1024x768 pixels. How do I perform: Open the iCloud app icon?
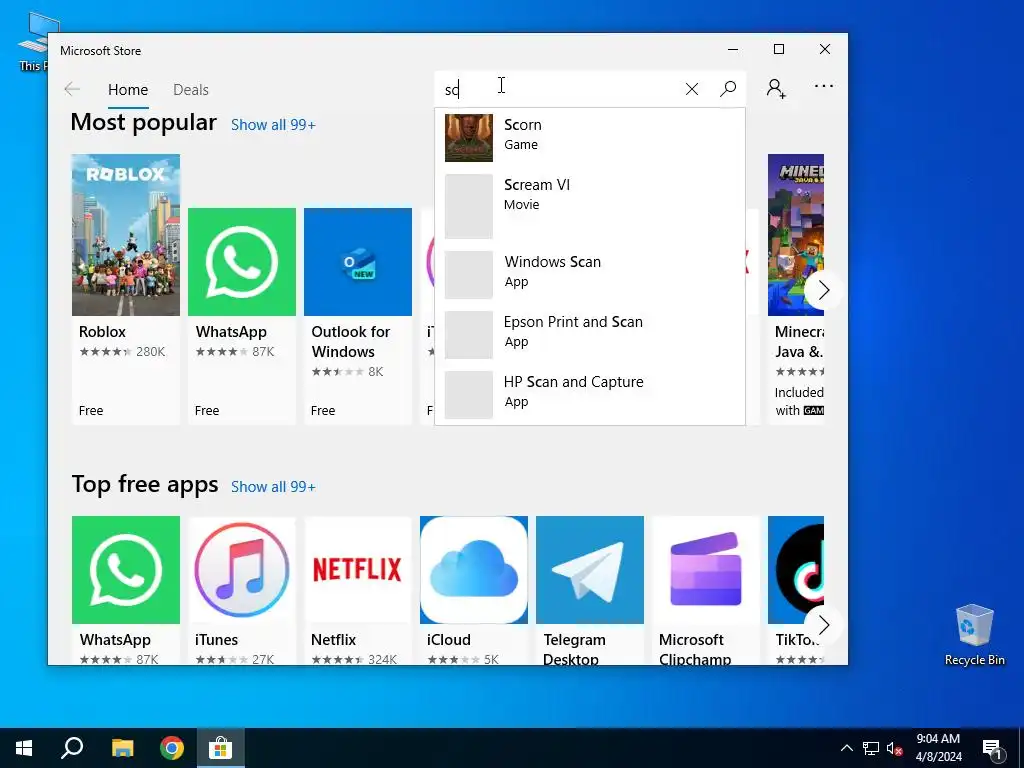tap(473, 570)
